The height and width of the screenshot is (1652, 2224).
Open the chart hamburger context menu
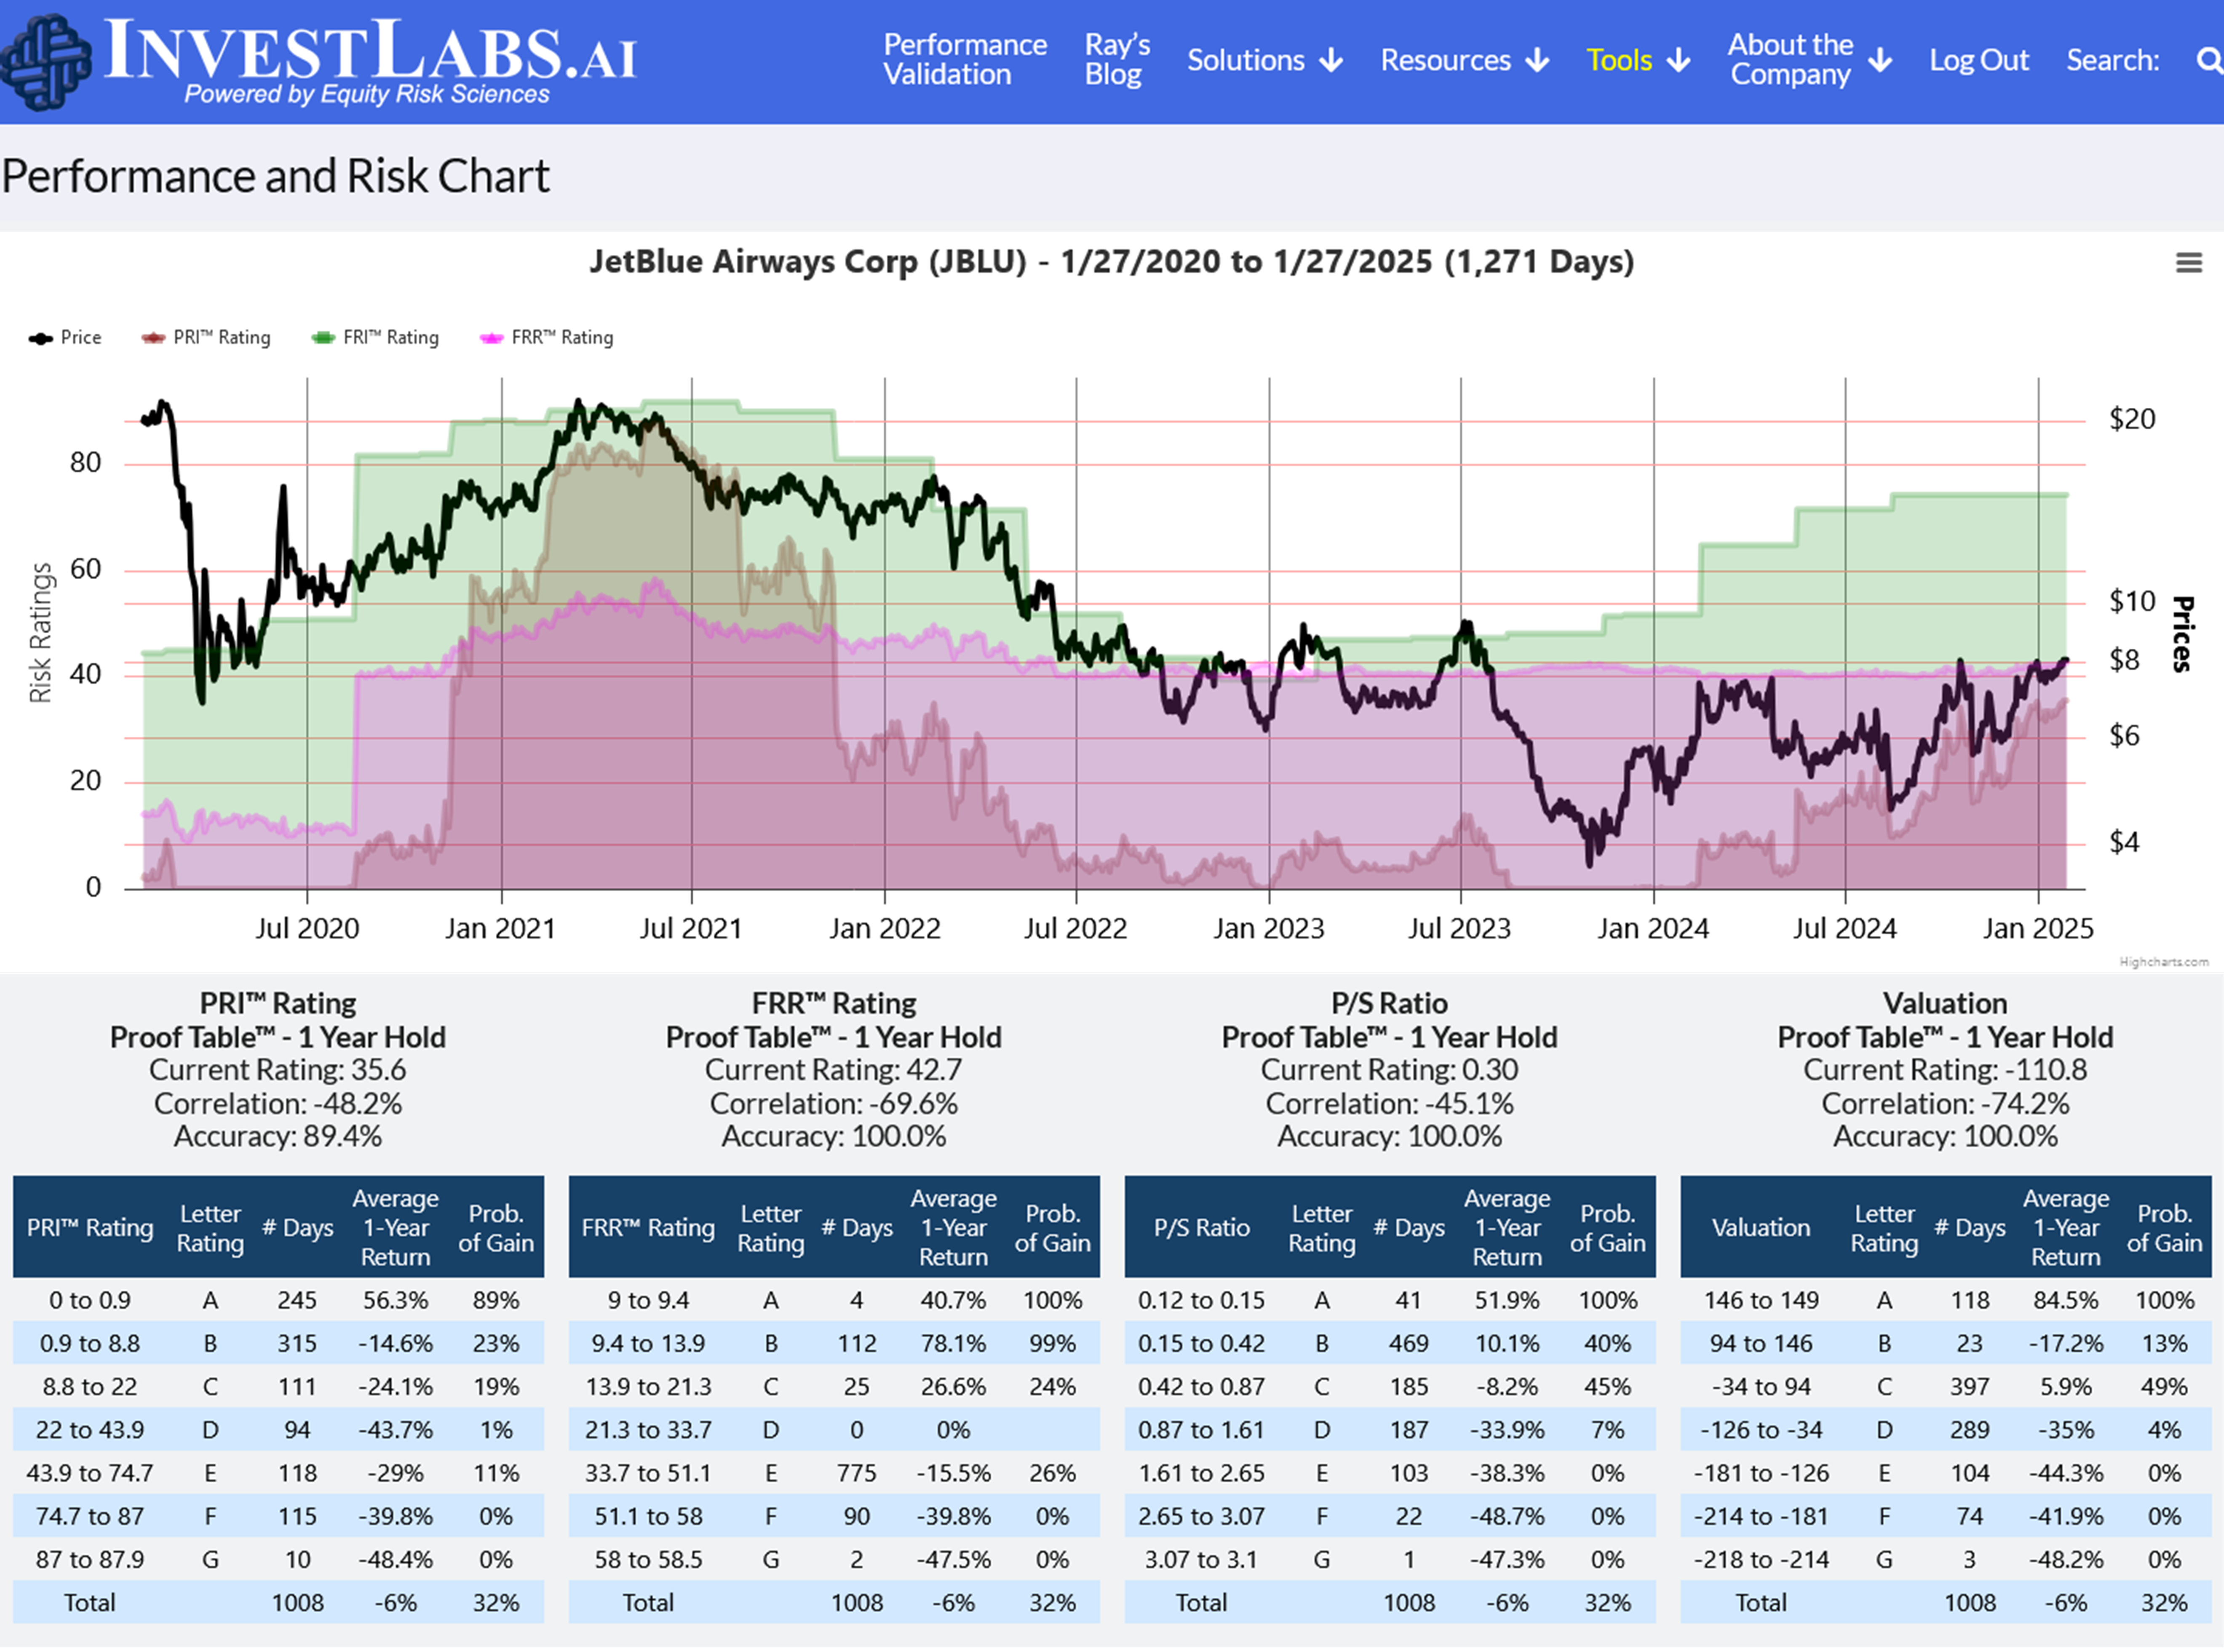(2188, 263)
